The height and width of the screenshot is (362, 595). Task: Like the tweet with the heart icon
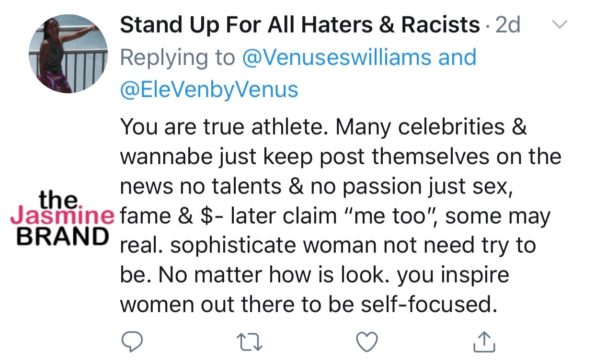[367, 342]
